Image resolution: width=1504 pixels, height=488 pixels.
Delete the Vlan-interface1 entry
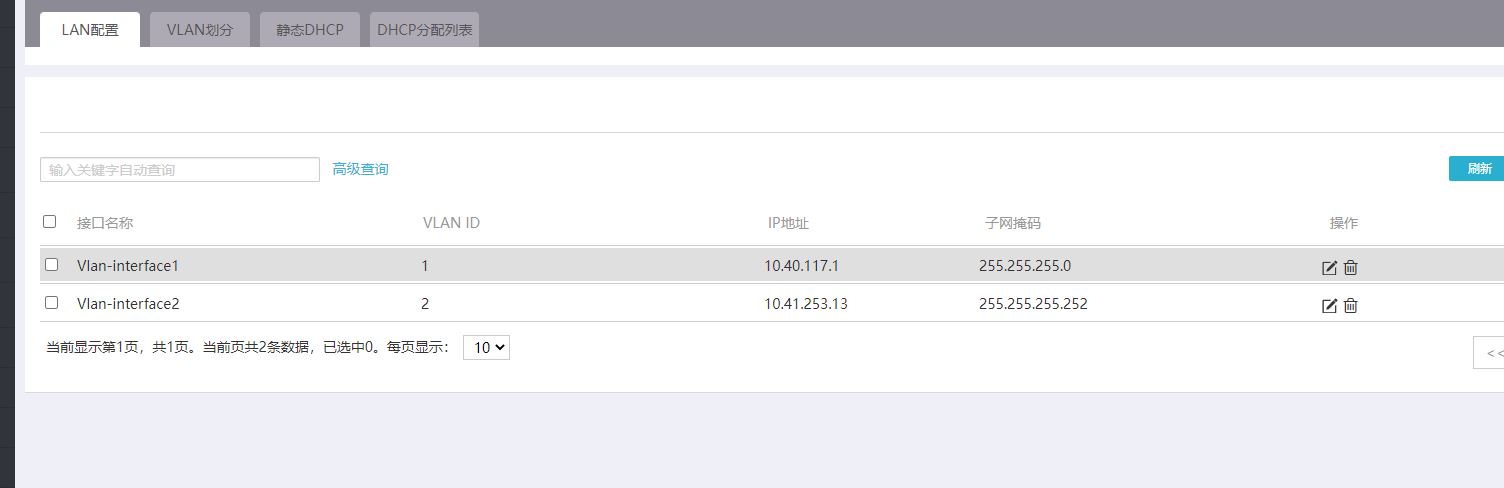(x=1350, y=267)
